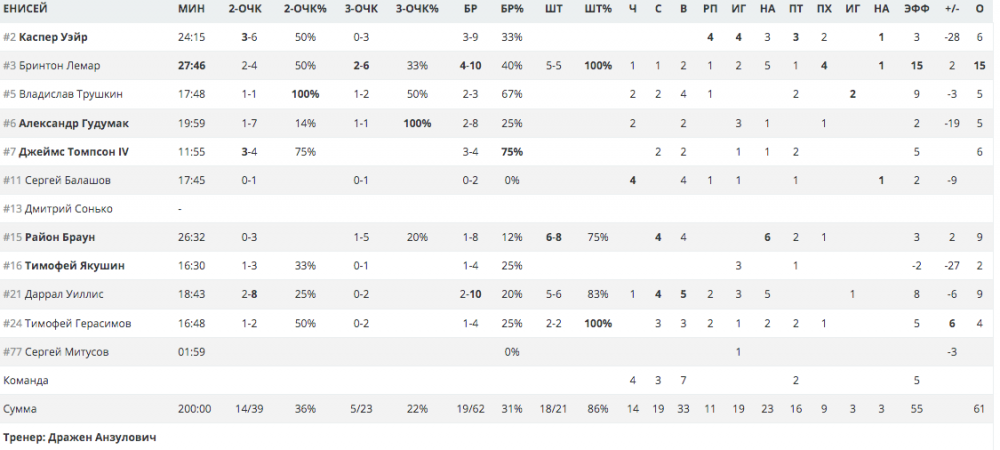1000x450 pixels.
Task: Select Александр Гудумак in the roster
Action: [78, 123]
